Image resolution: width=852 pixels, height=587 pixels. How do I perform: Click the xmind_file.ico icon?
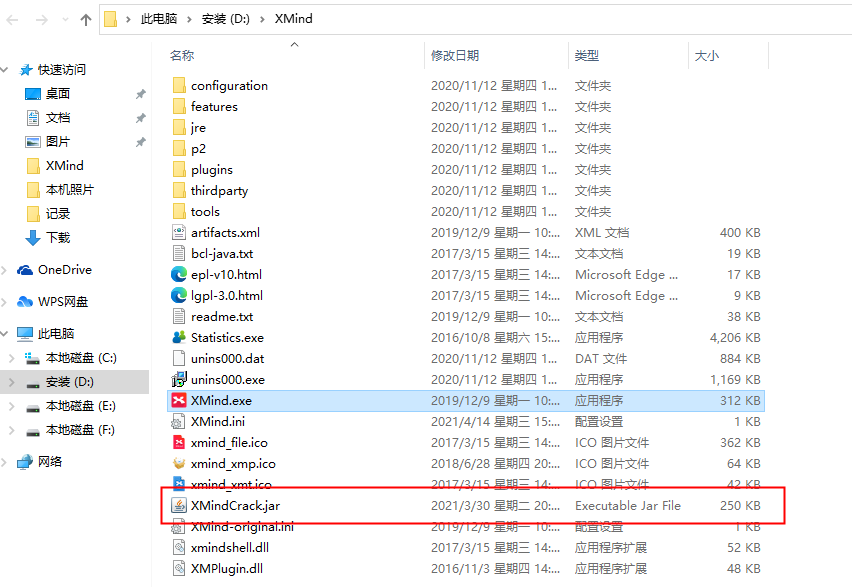click(179, 442)
